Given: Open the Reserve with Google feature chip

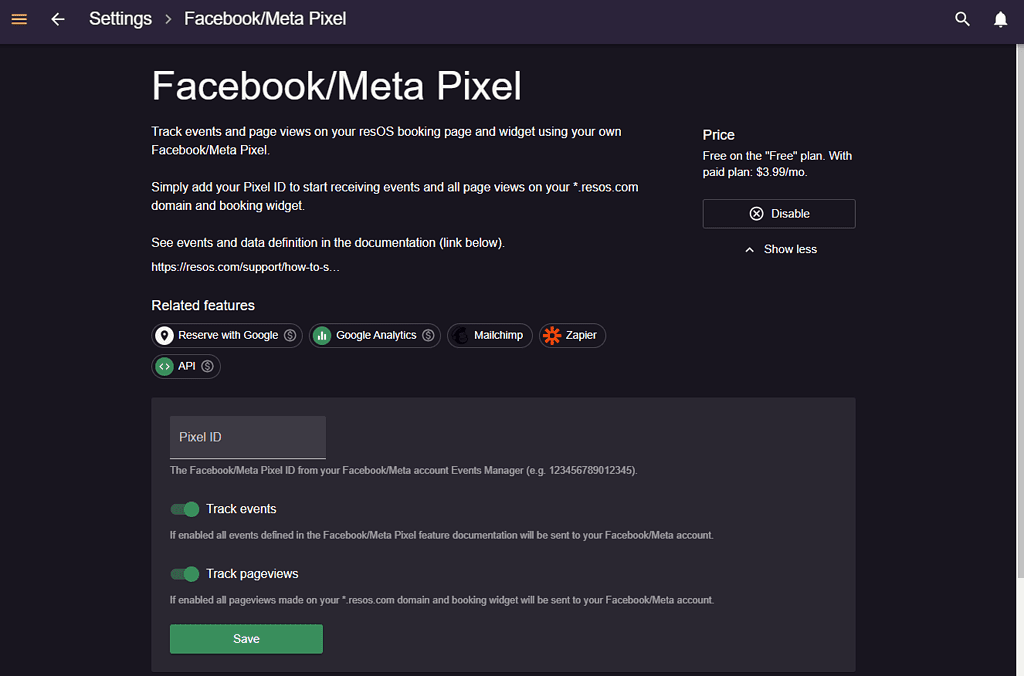Looking at the screenshot, I should click(x=227, y=335).
